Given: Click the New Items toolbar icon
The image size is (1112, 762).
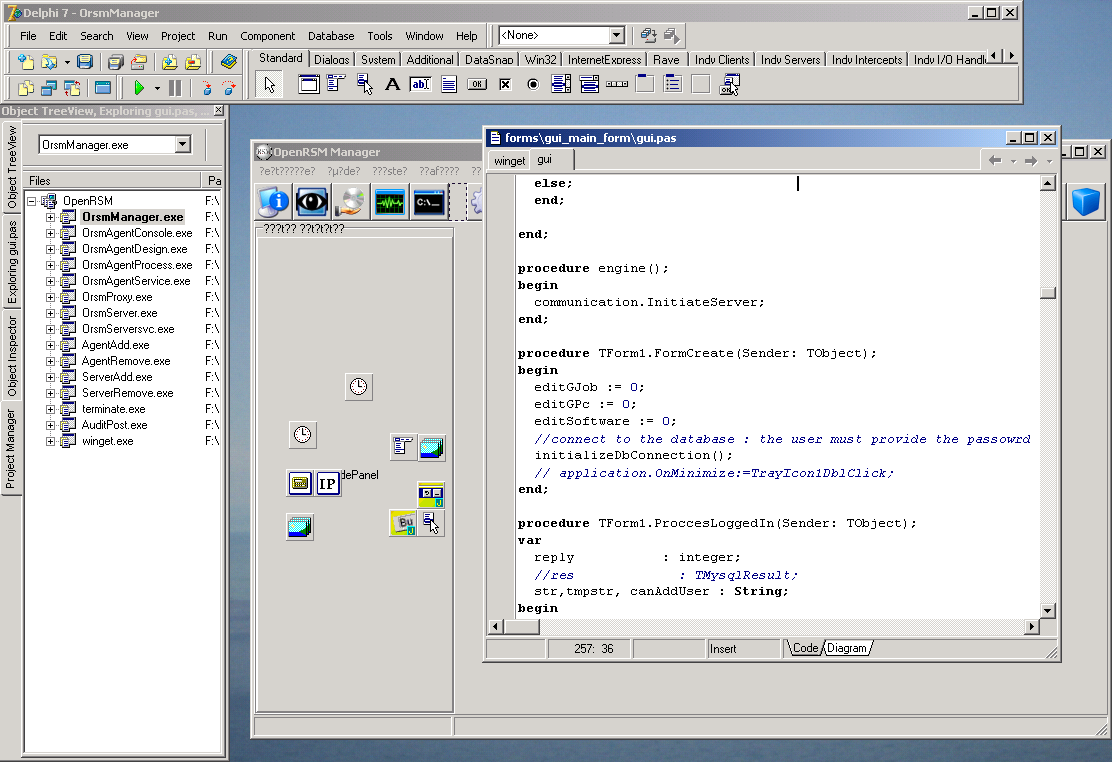Looking at the screenshot, I should 26,62.
